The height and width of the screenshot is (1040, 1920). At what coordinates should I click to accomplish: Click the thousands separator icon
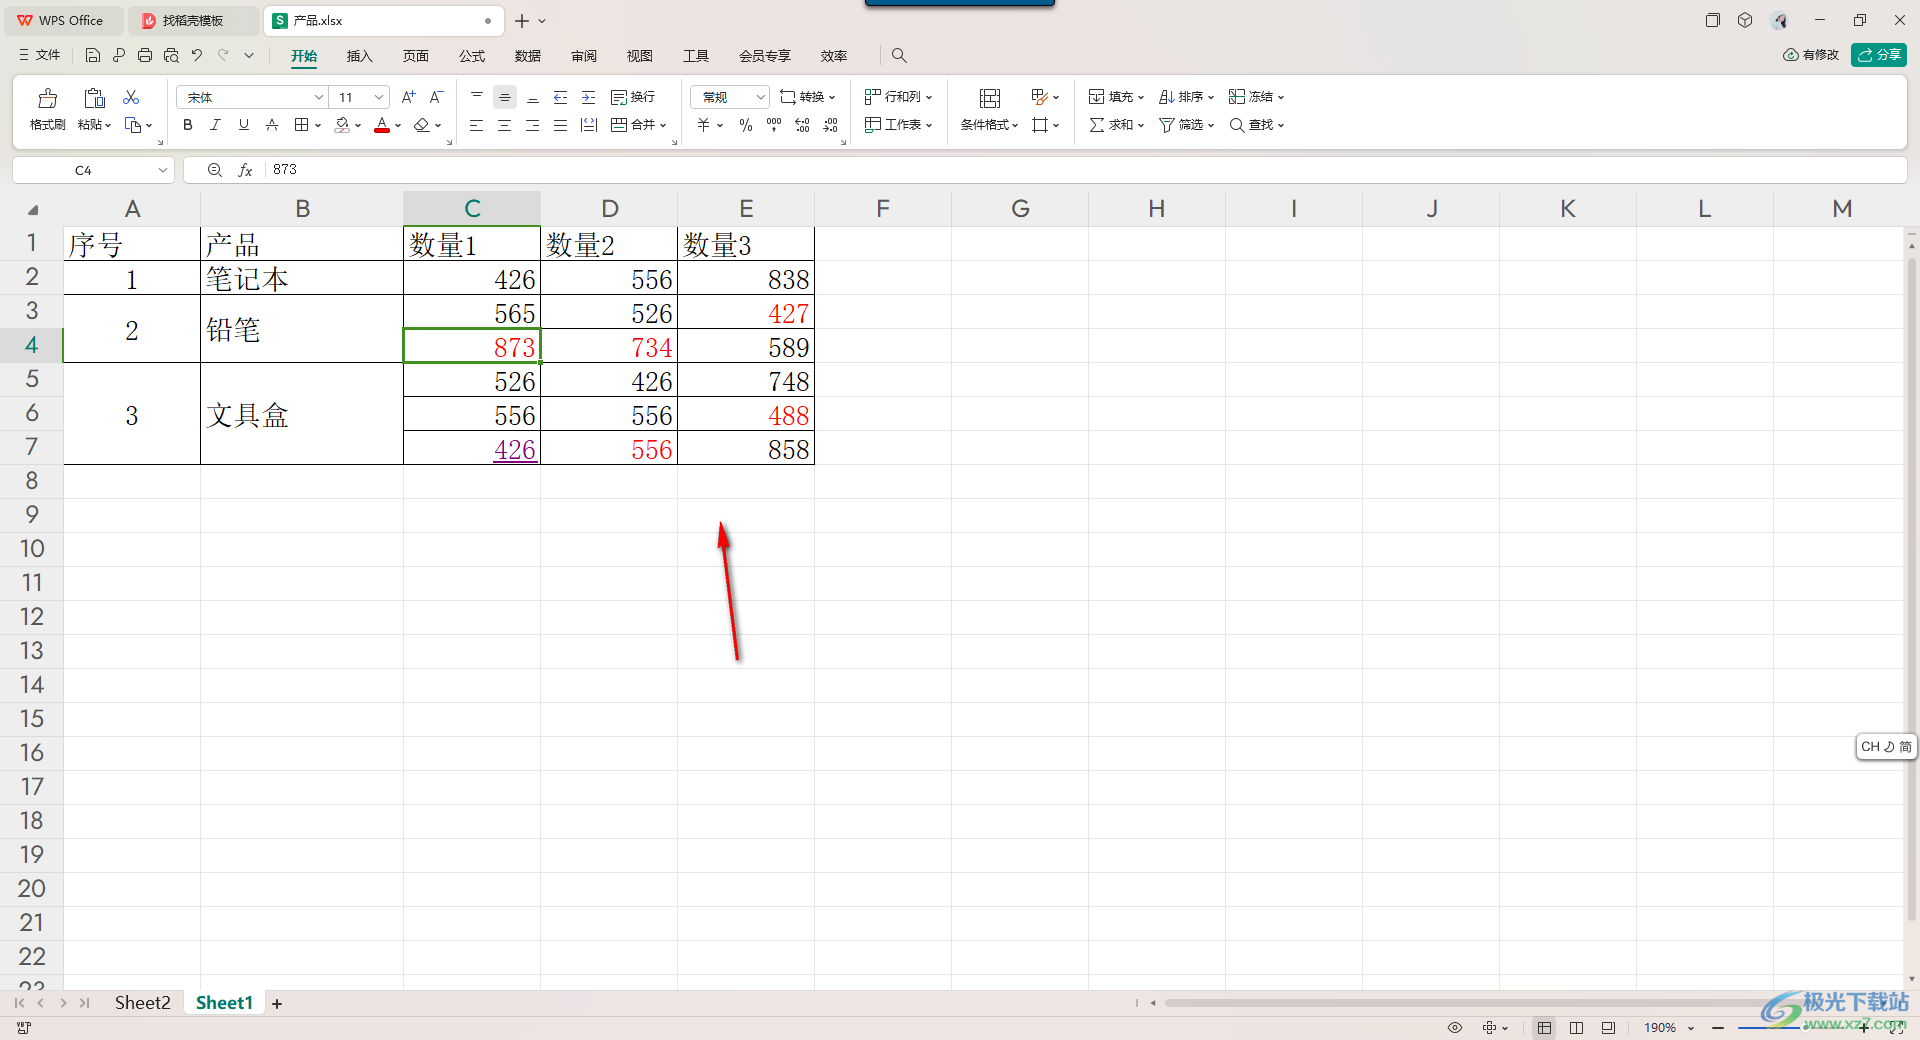pos(774,125)
